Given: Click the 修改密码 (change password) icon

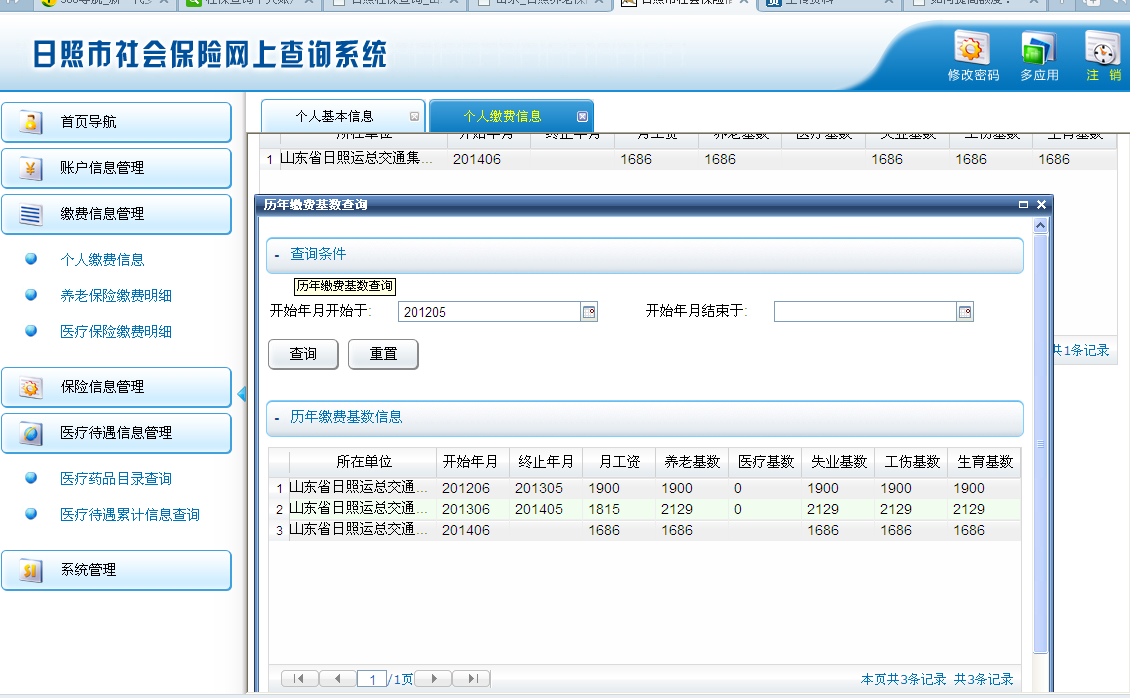Looking at the screenshot, I should coord(972,50).
